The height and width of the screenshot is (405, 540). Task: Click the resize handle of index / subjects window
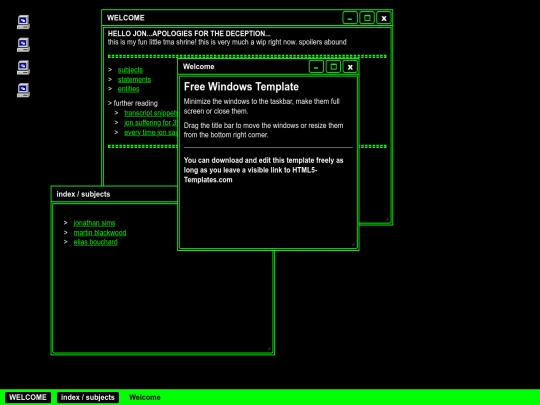coord(269,349)
